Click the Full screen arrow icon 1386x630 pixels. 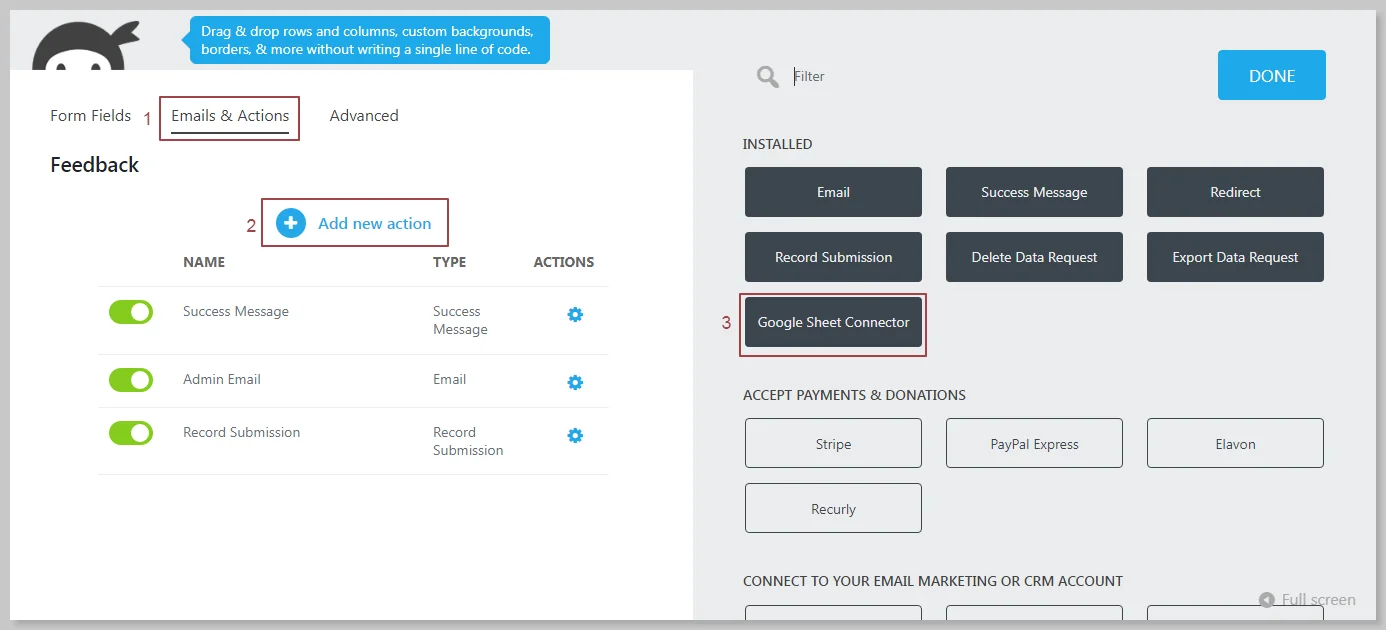click(x=1267, y=600)
